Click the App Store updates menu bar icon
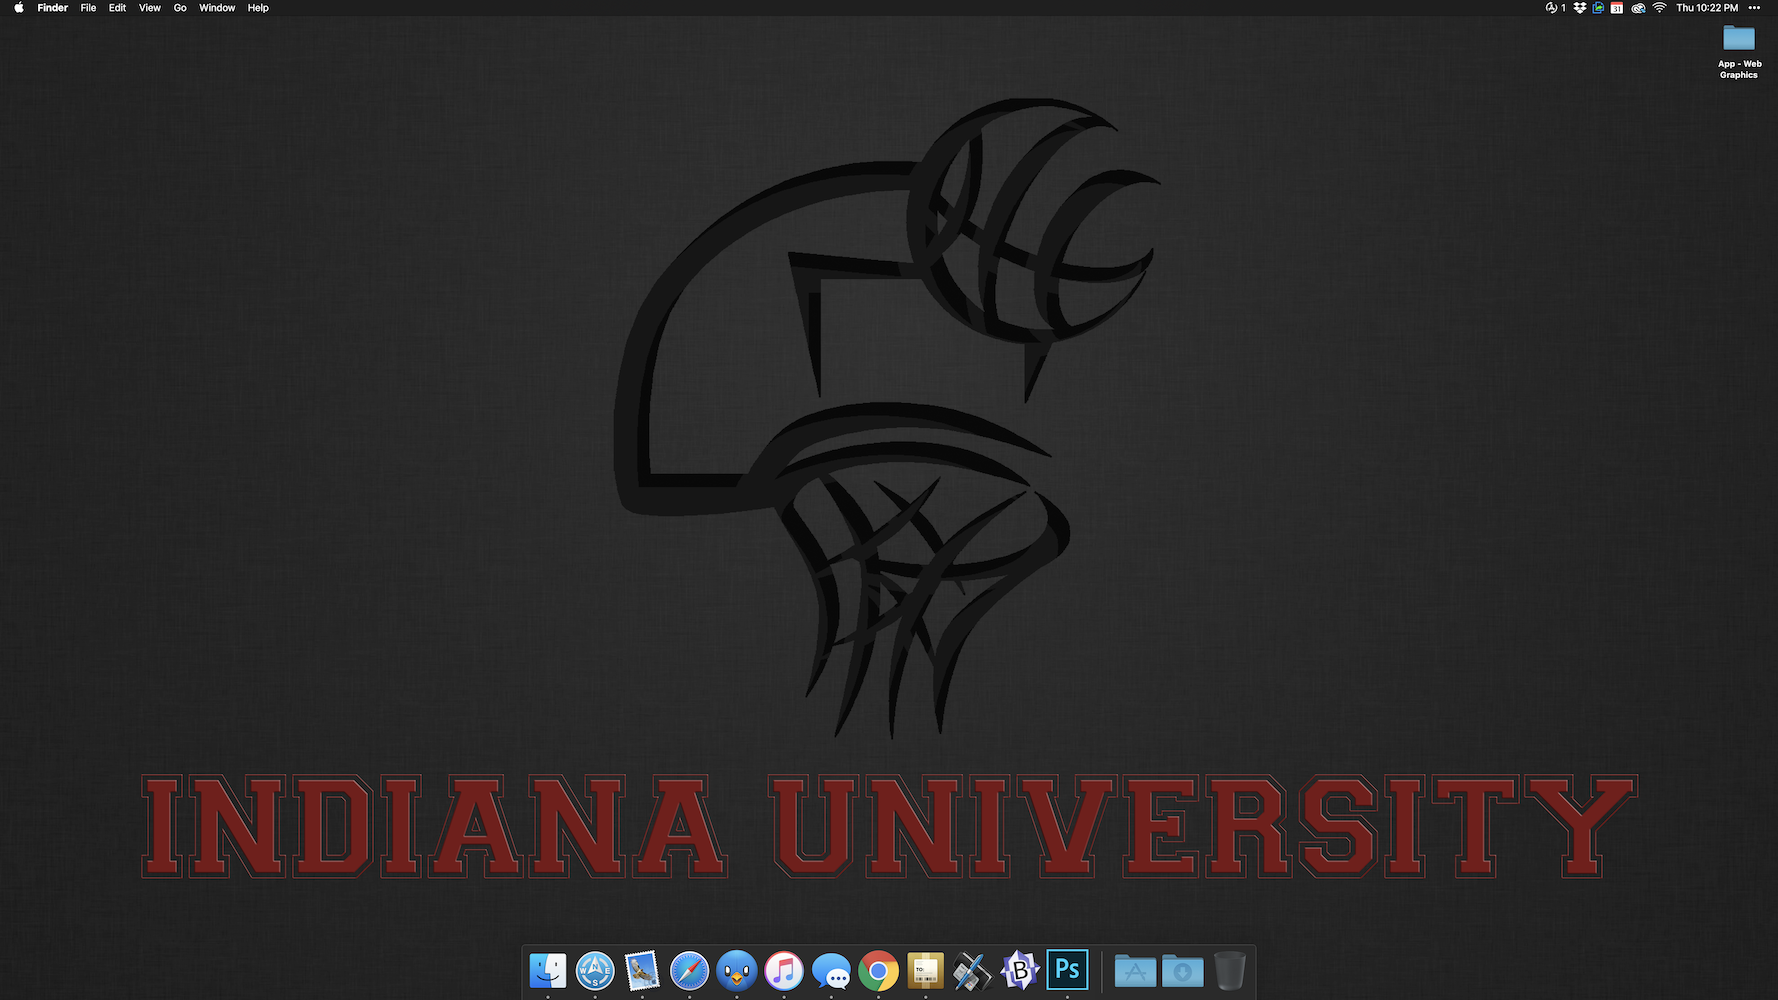1778x1000 pixels. [1555, 8]
